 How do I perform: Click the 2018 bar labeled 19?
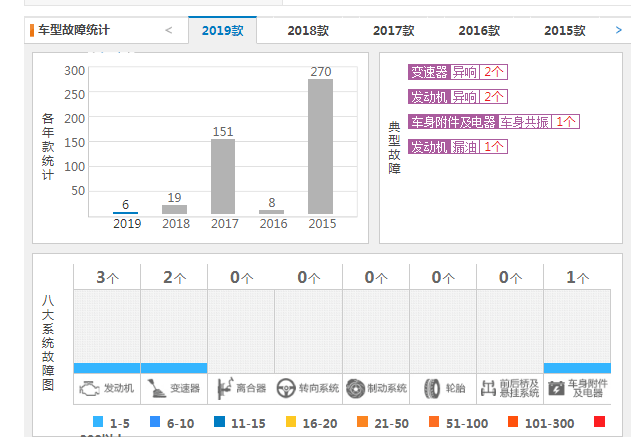coord(174,209)
